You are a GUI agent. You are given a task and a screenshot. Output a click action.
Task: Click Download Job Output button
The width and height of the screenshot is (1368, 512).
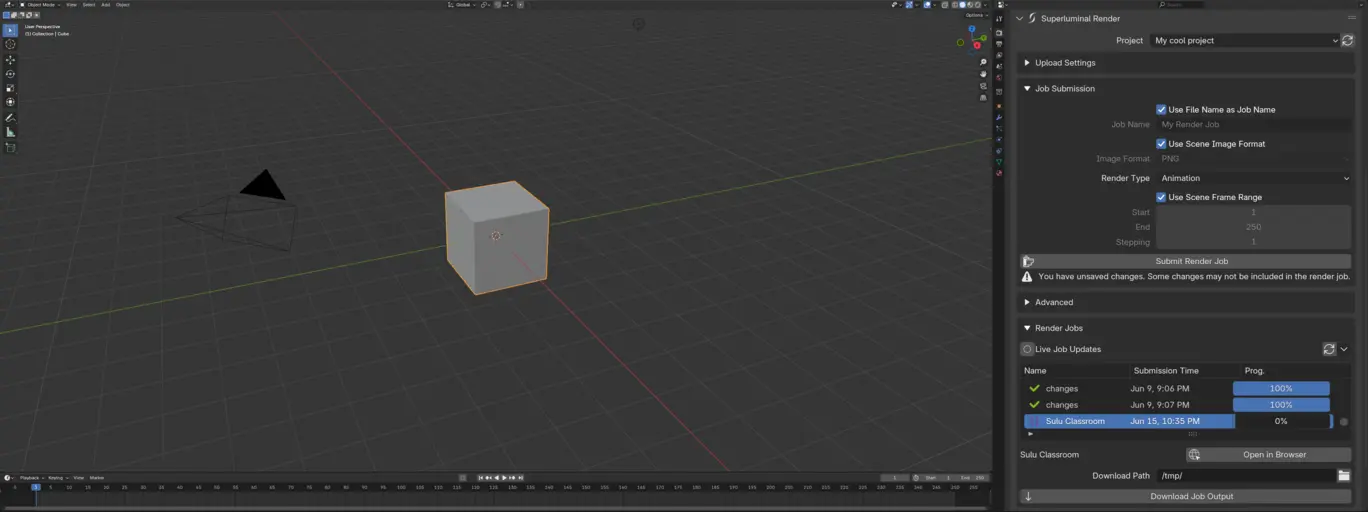[1186, 496]
